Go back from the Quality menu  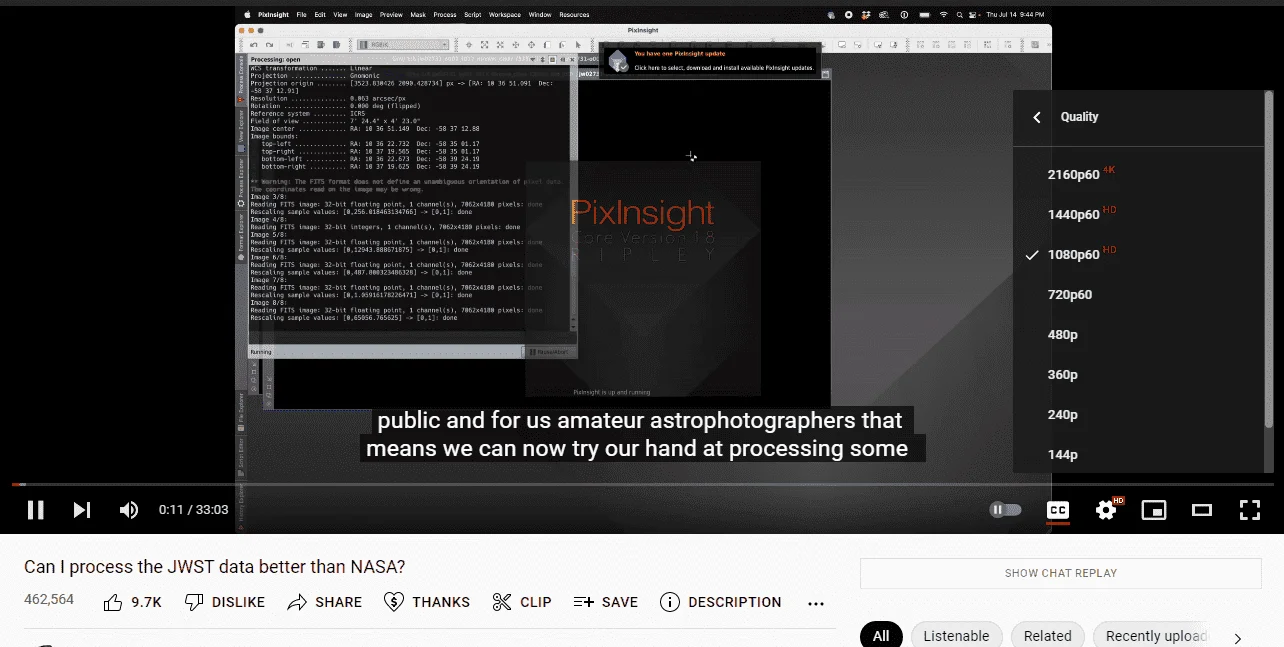coord(1037,117)
